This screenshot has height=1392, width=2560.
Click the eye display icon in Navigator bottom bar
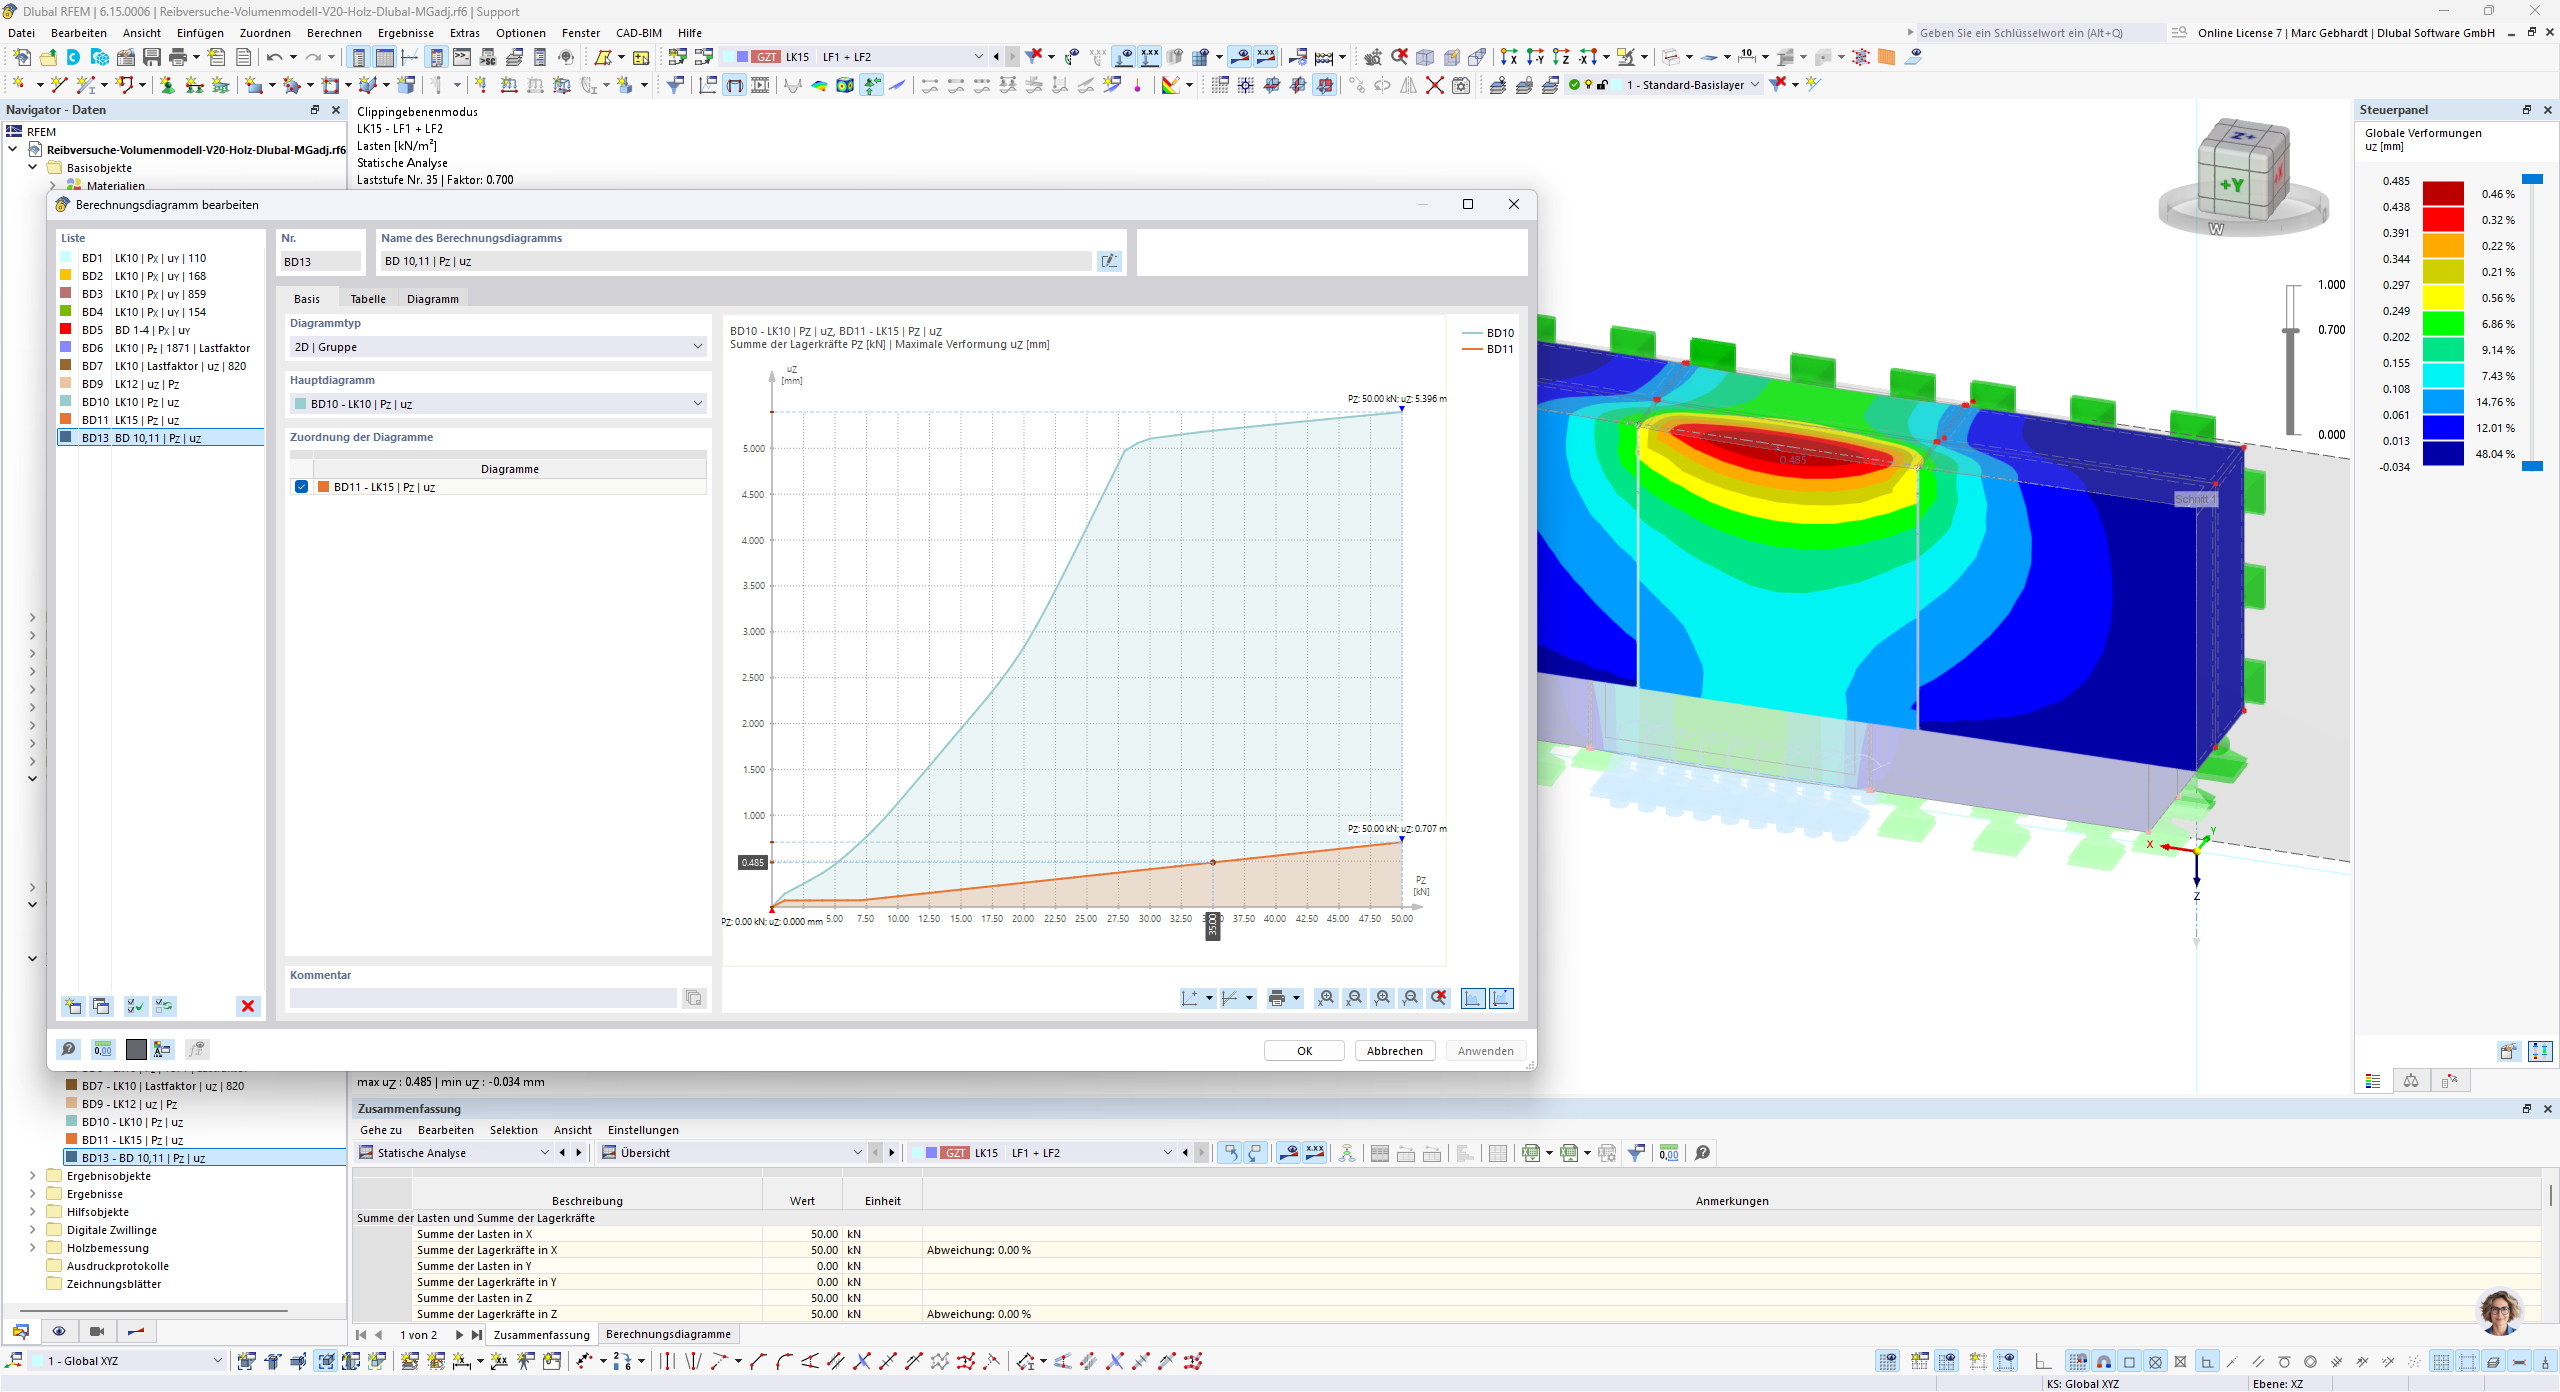tap(59, 1331)
